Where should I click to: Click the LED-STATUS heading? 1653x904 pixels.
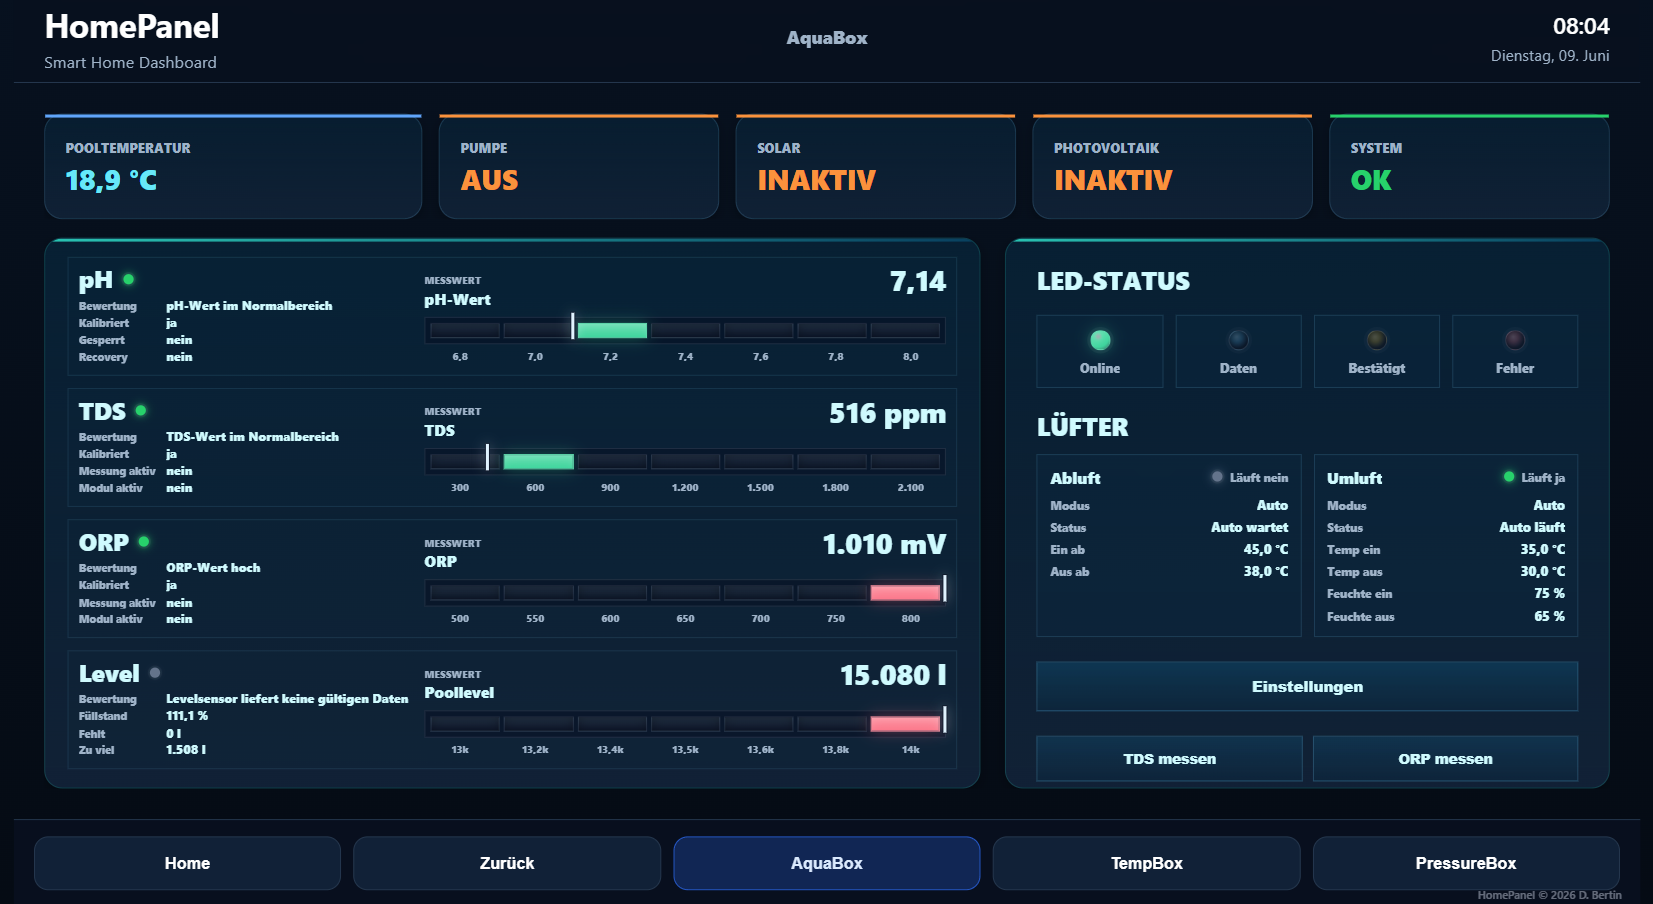click(1113, 281)
